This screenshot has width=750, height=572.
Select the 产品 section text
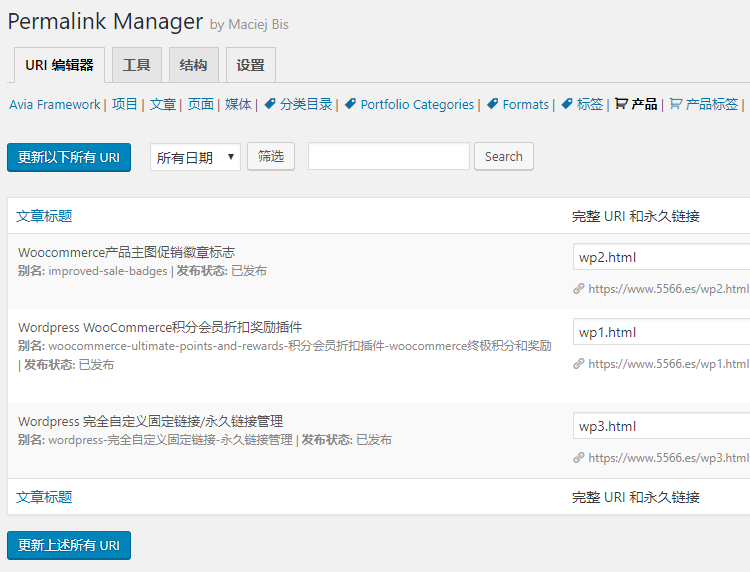pos(644,104)
